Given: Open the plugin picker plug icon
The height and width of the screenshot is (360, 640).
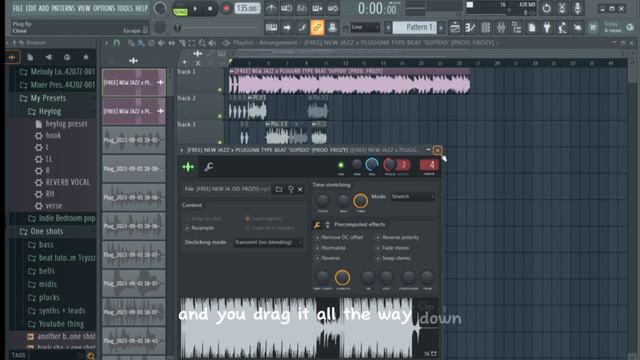Looking at the screenshot, I should 547,28.
